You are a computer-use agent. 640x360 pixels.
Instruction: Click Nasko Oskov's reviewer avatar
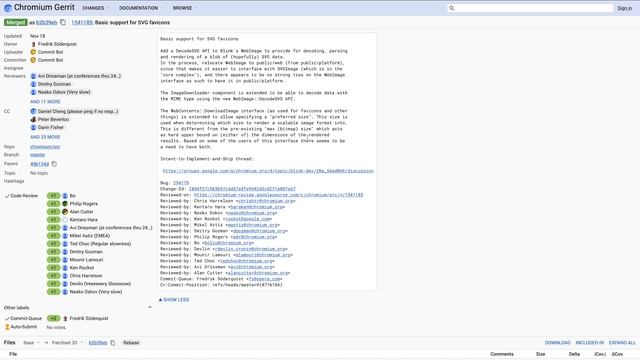[33, 92]
